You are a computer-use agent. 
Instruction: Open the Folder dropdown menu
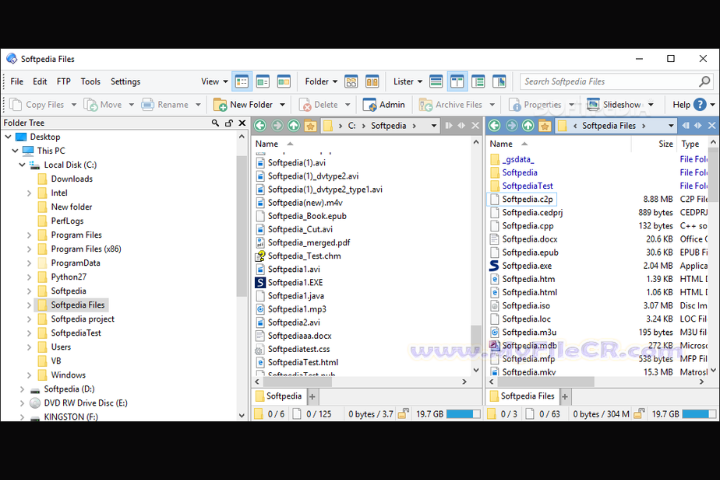(321, 82)
